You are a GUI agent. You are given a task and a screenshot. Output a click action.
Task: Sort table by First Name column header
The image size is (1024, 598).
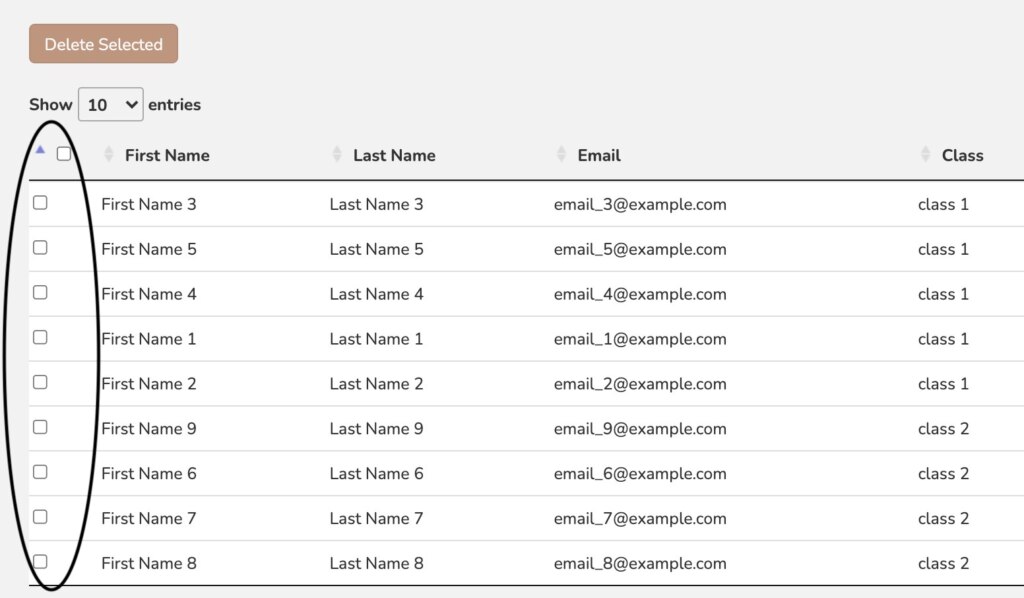click(x=167, y=155)
